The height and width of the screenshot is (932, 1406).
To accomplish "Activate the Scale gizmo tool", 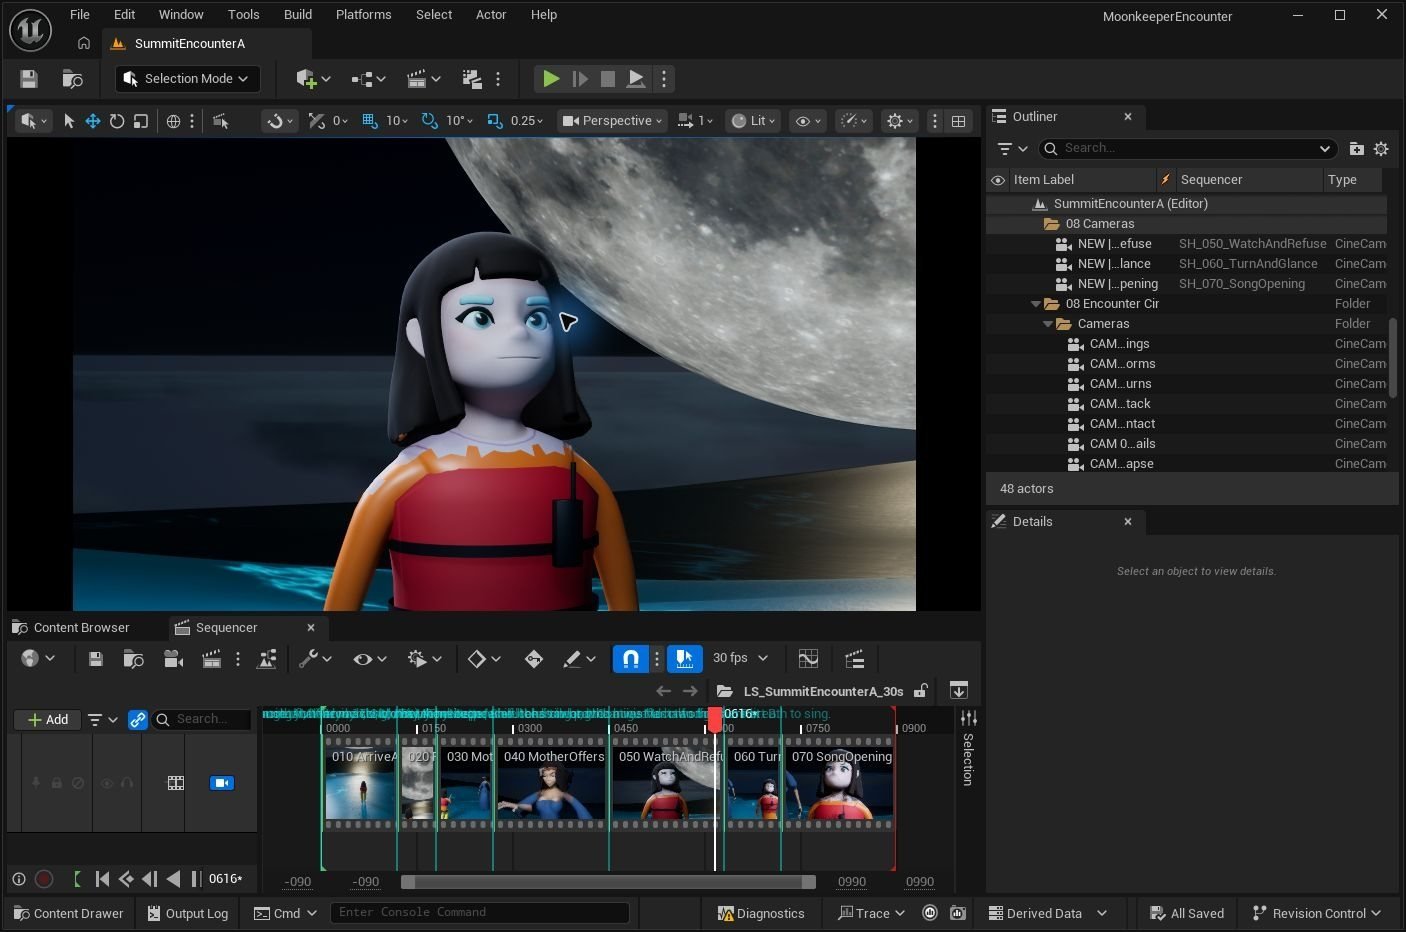I will click(x=141, y=121).
